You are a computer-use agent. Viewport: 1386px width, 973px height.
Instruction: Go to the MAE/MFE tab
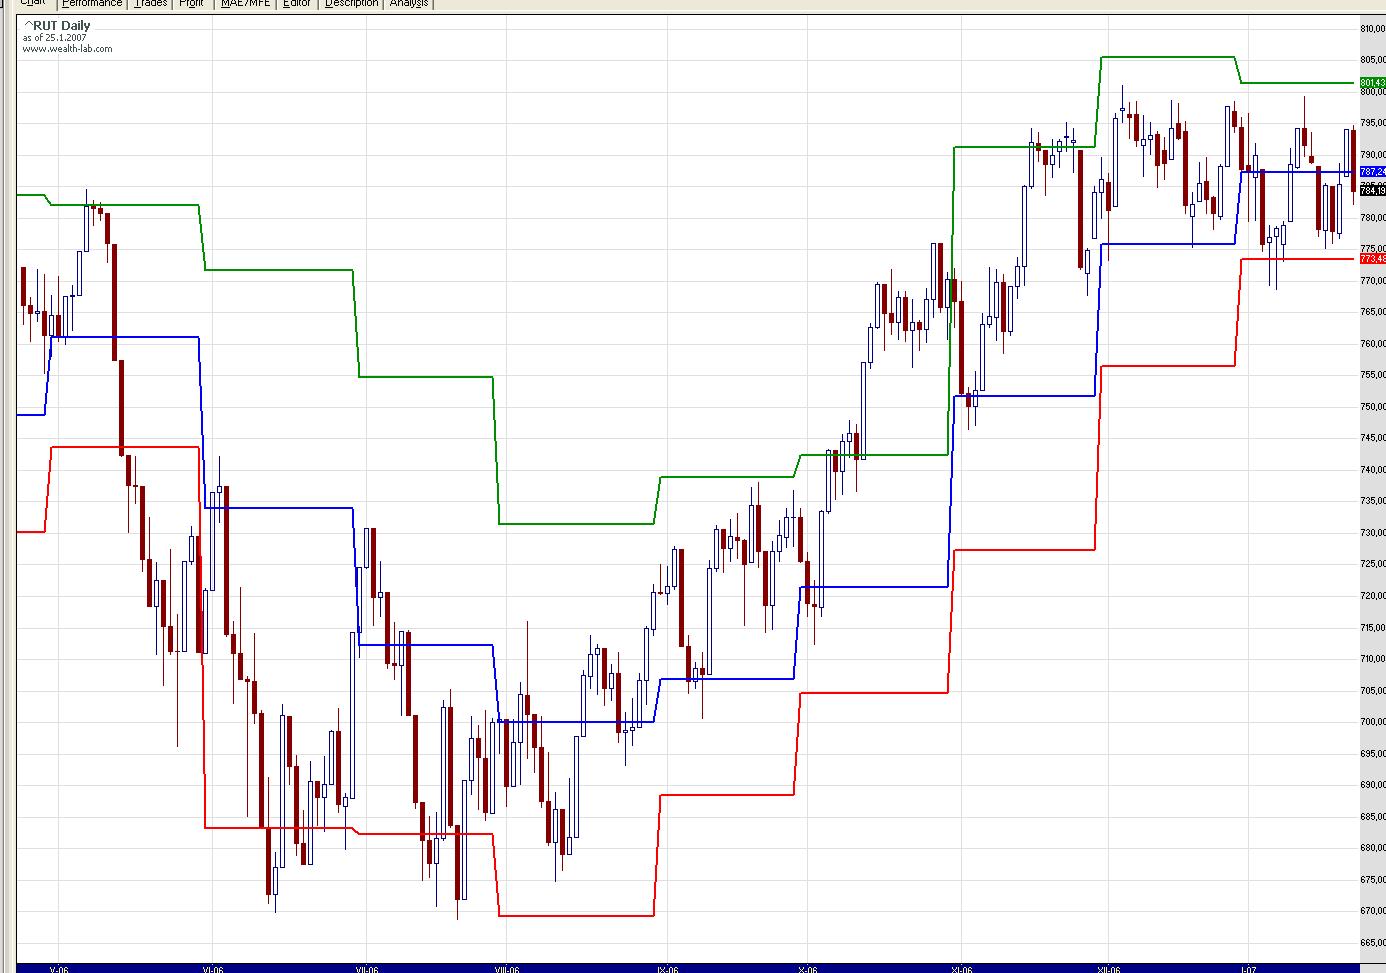click(246, 4)
